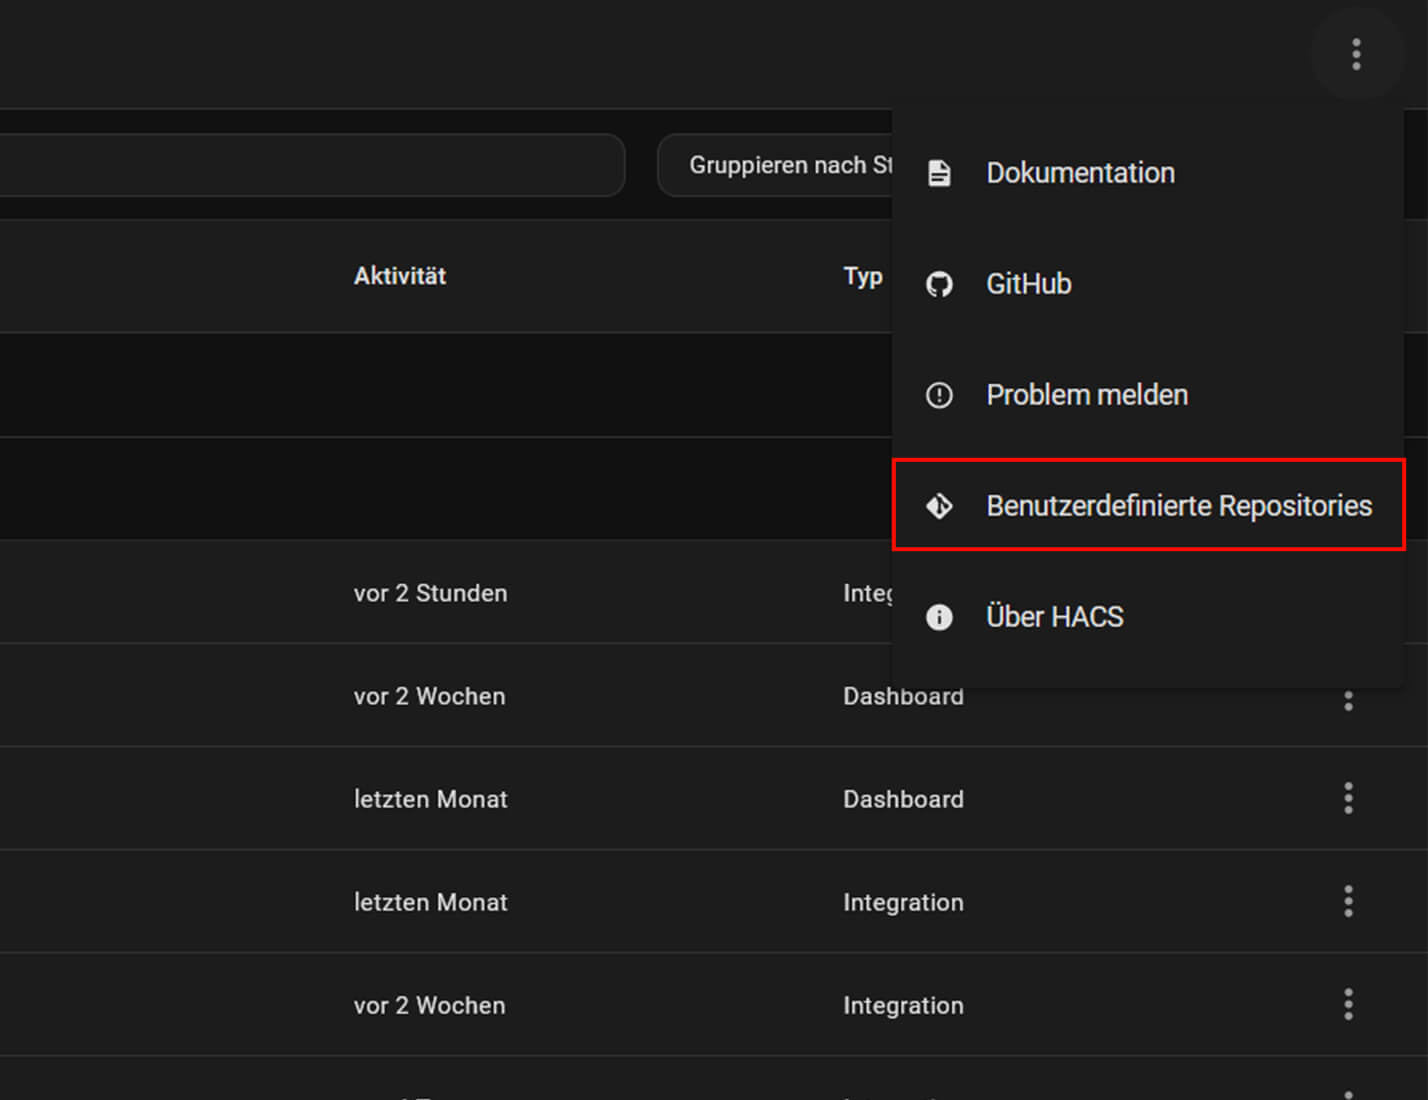Select Benutzerdefinierte Repositories from the menu
1428x1100 pixels.
click(x=1178, y=506)
